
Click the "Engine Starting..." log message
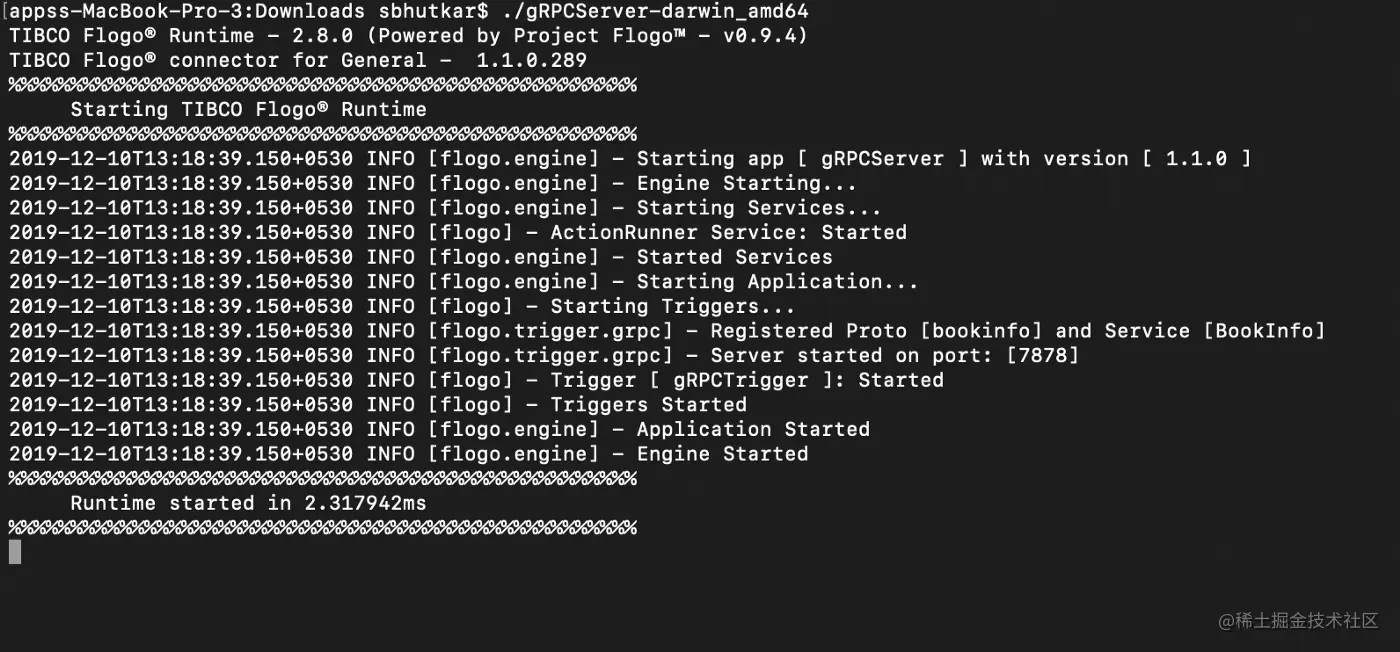(746, 183)
